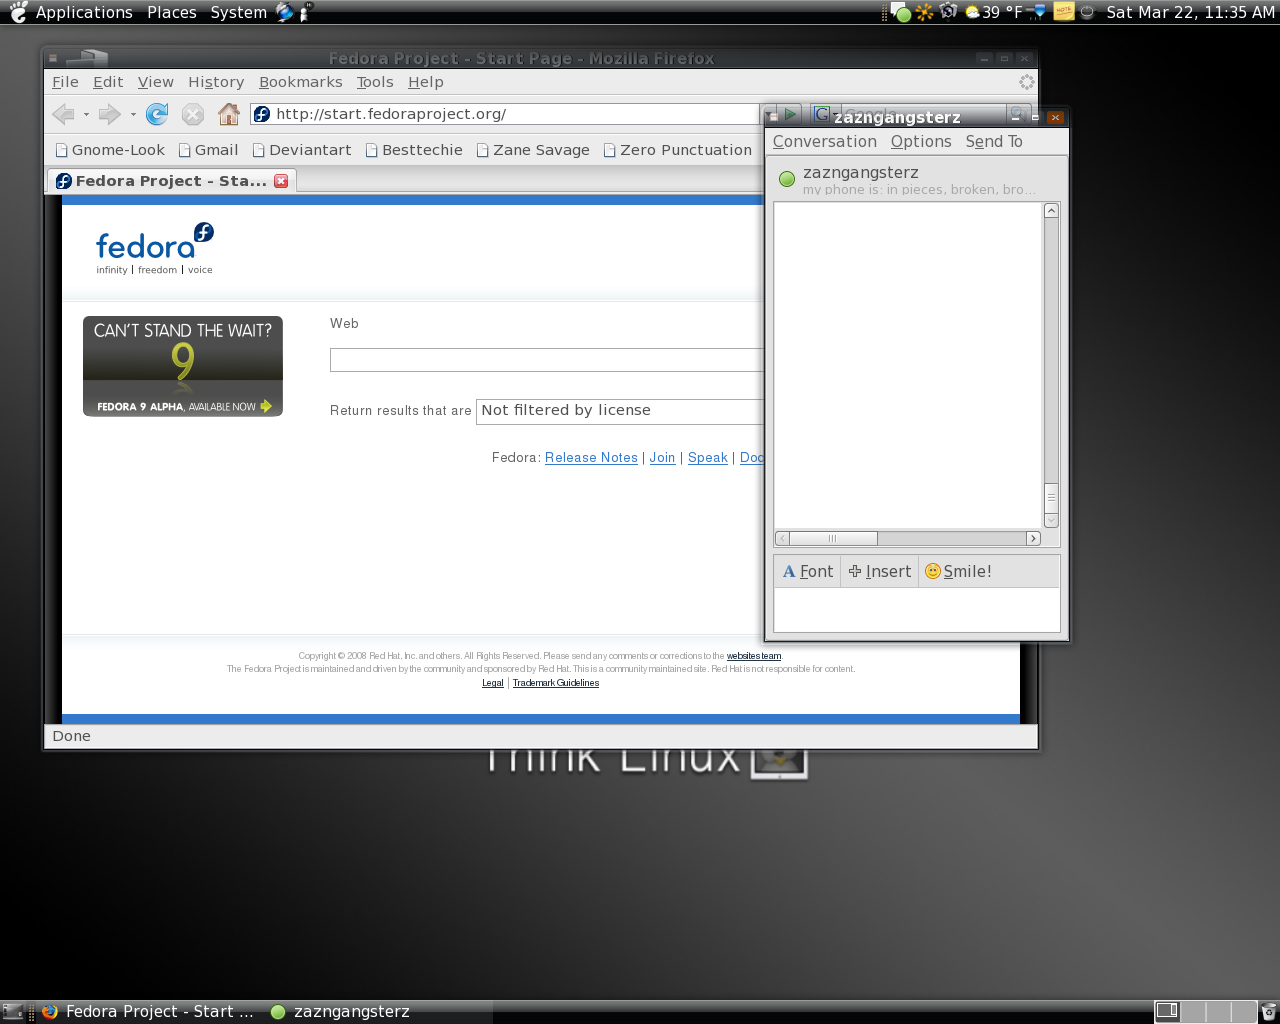This screenshot has height=1024, width=1280.
Task: Click the Fedora 9 Alpha banner
Action: 183,366
